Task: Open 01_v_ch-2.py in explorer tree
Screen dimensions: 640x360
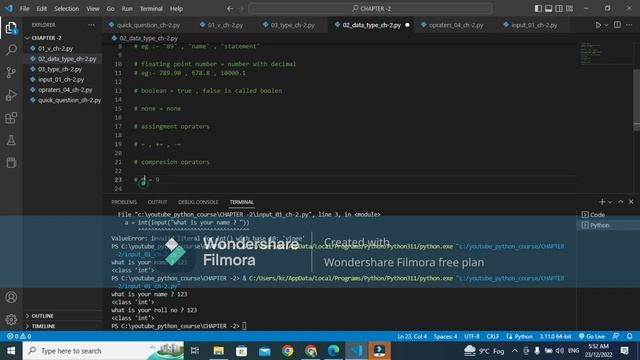Action: click(x=55, y=48)
